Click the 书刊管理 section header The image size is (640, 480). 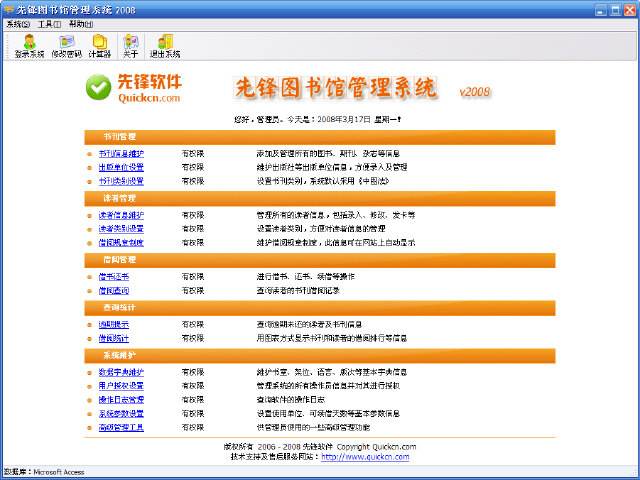(x=320, y=137)
